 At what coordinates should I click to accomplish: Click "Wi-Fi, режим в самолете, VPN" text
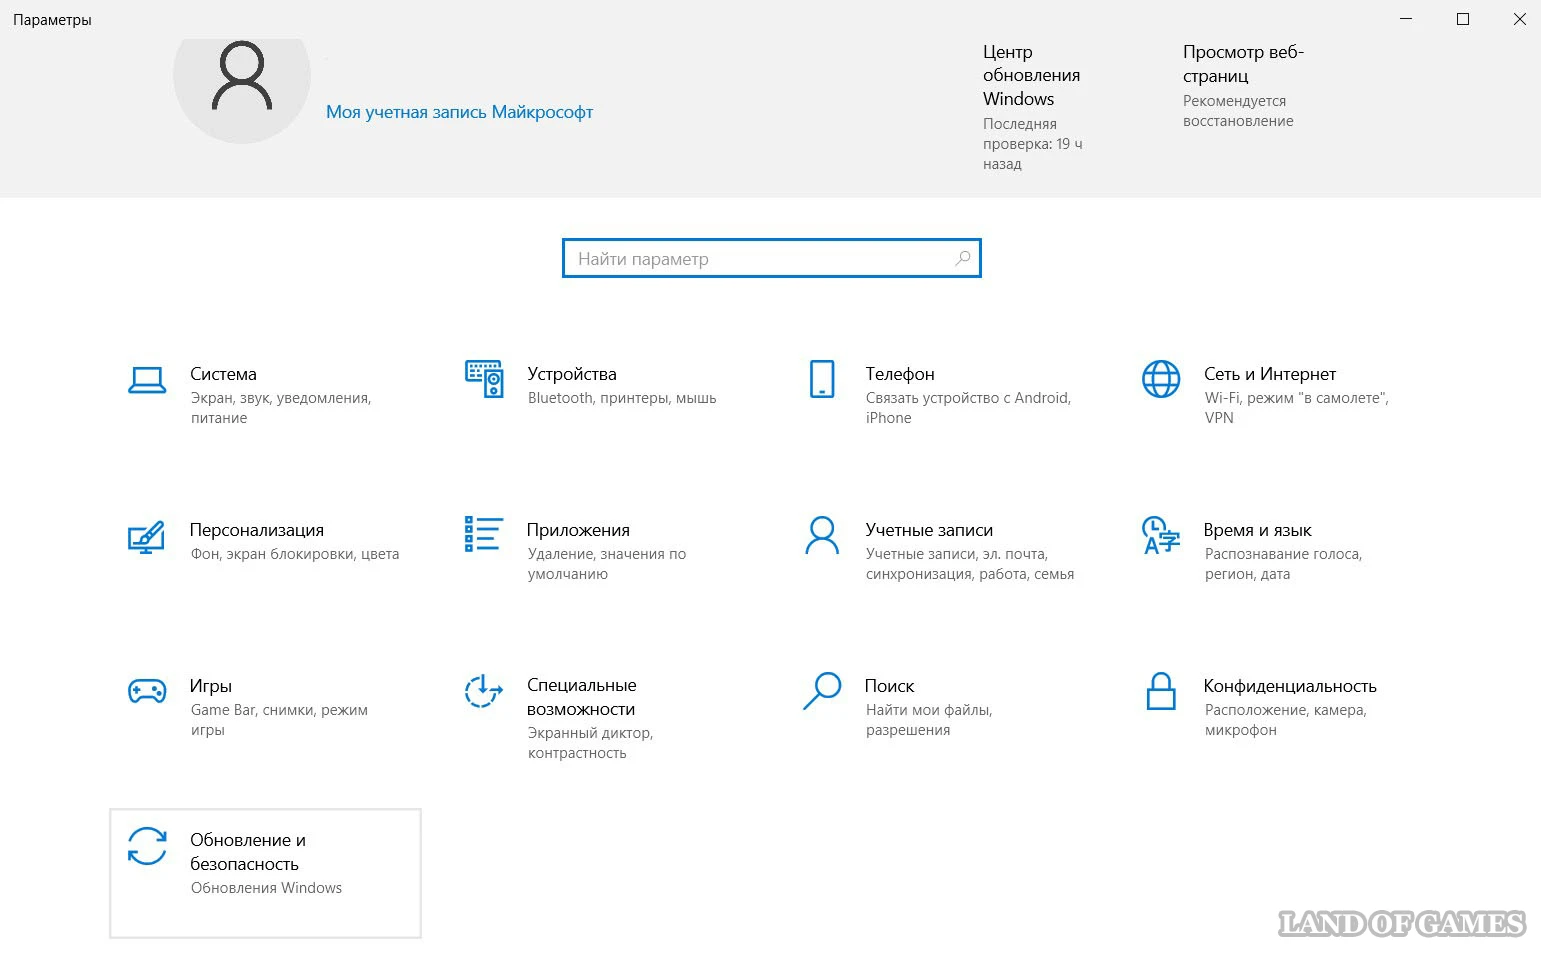pyautogui.click(x=1297, y=408)
